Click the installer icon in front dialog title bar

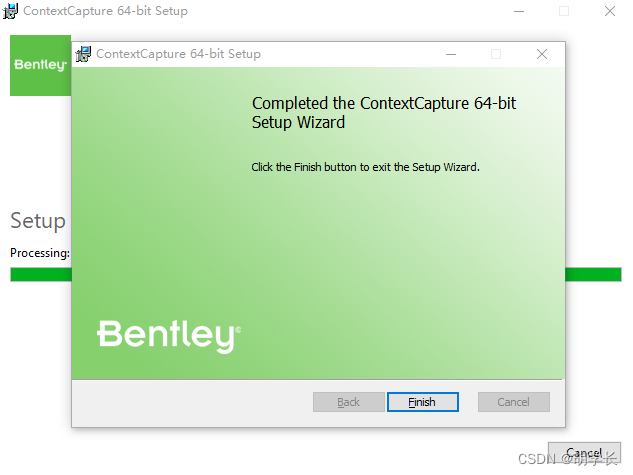tap(83, 54)
